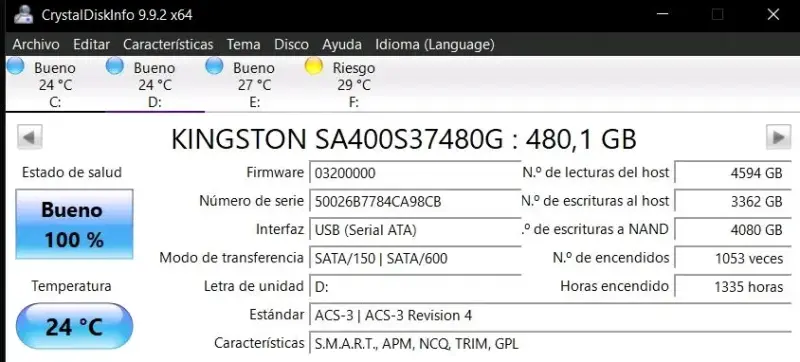Open the Idioma (Language) menu

435,44
